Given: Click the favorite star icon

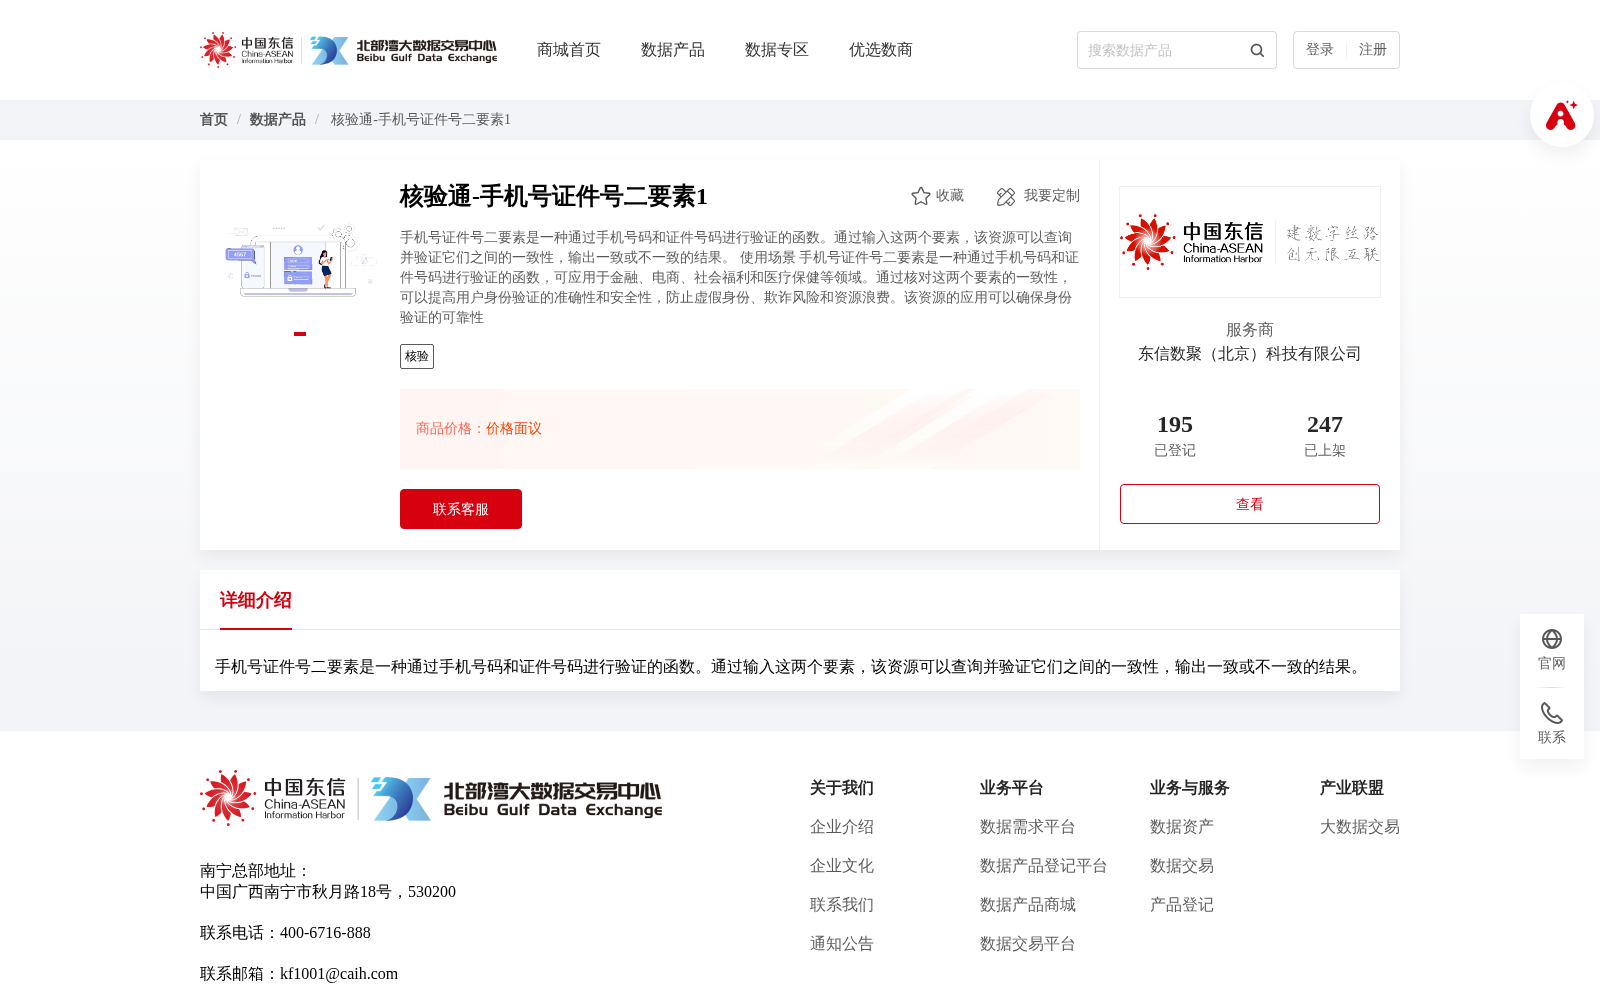Looking at the screenshot, I should (x=921, y=196).
